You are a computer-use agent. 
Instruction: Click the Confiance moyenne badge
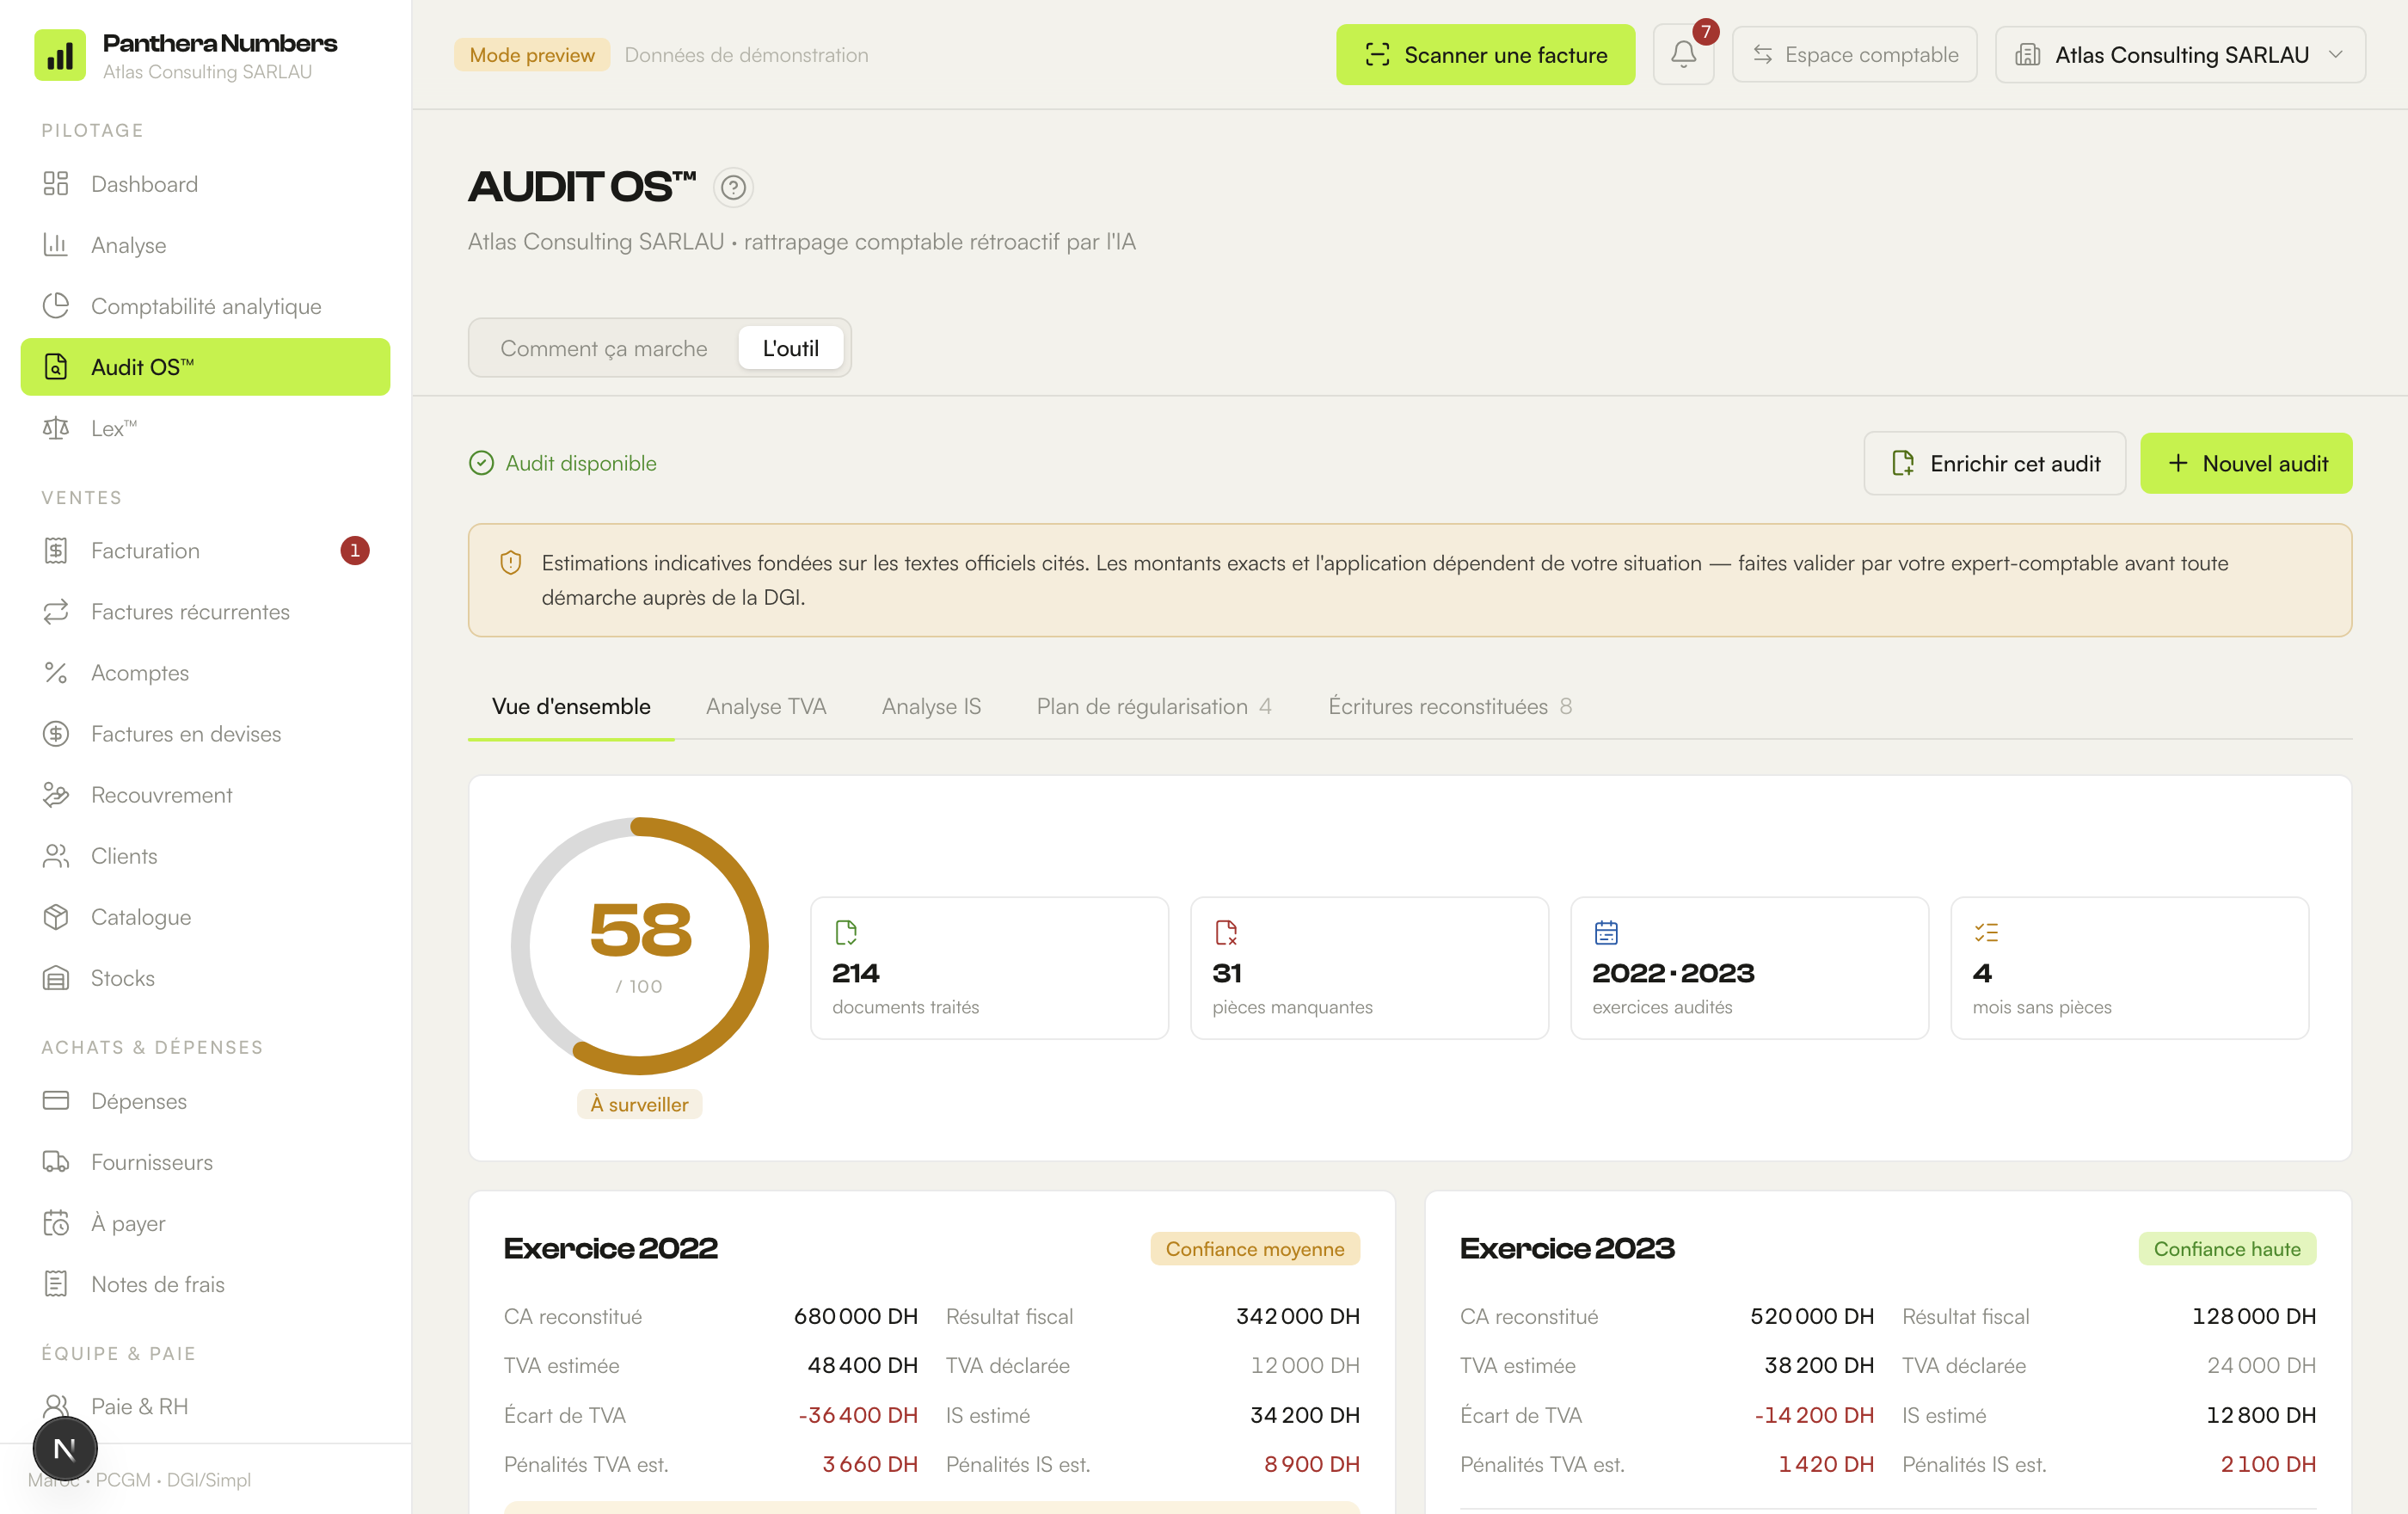tap(1255, 1249)
